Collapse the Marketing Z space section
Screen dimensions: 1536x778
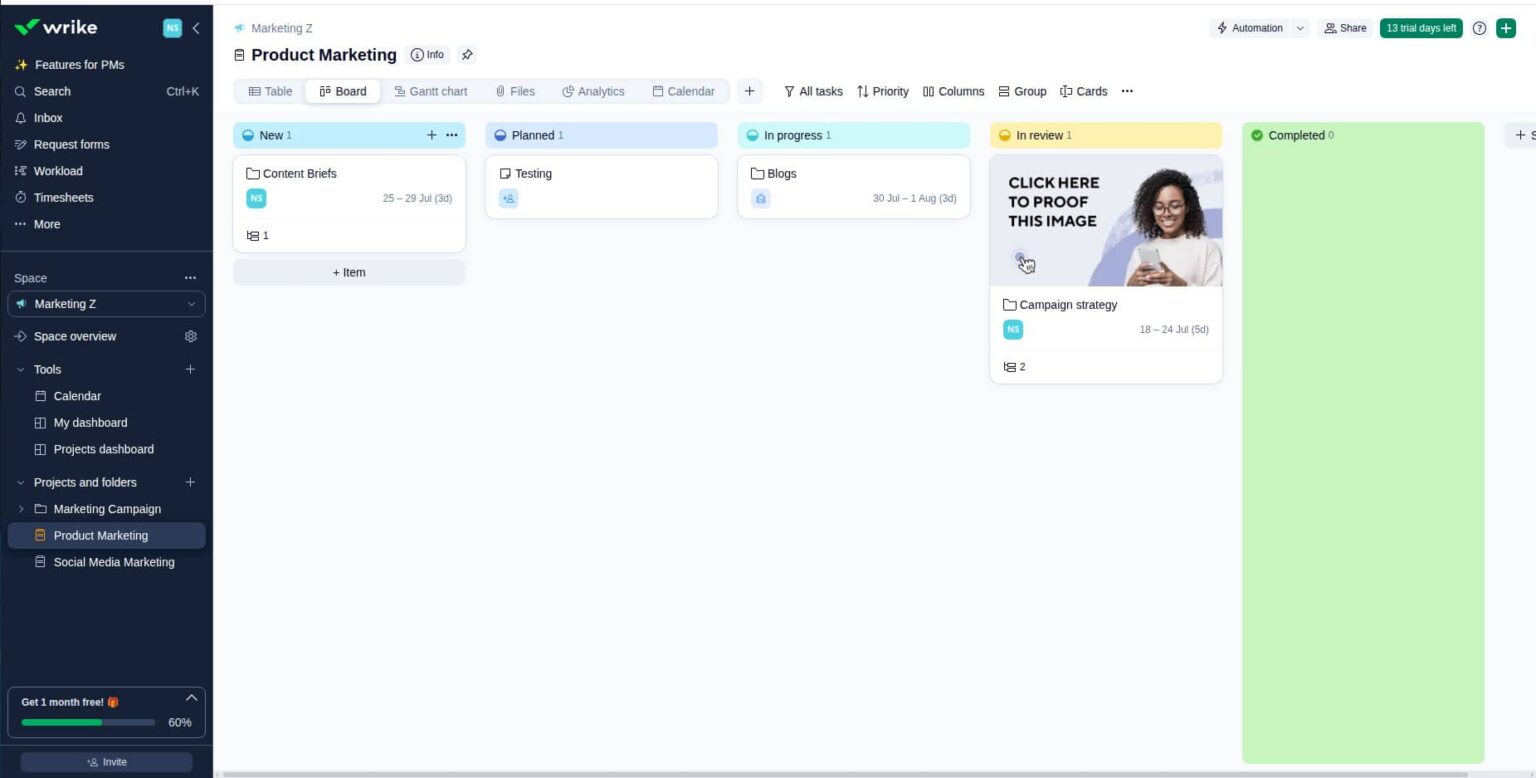click(x=191, y=303)
